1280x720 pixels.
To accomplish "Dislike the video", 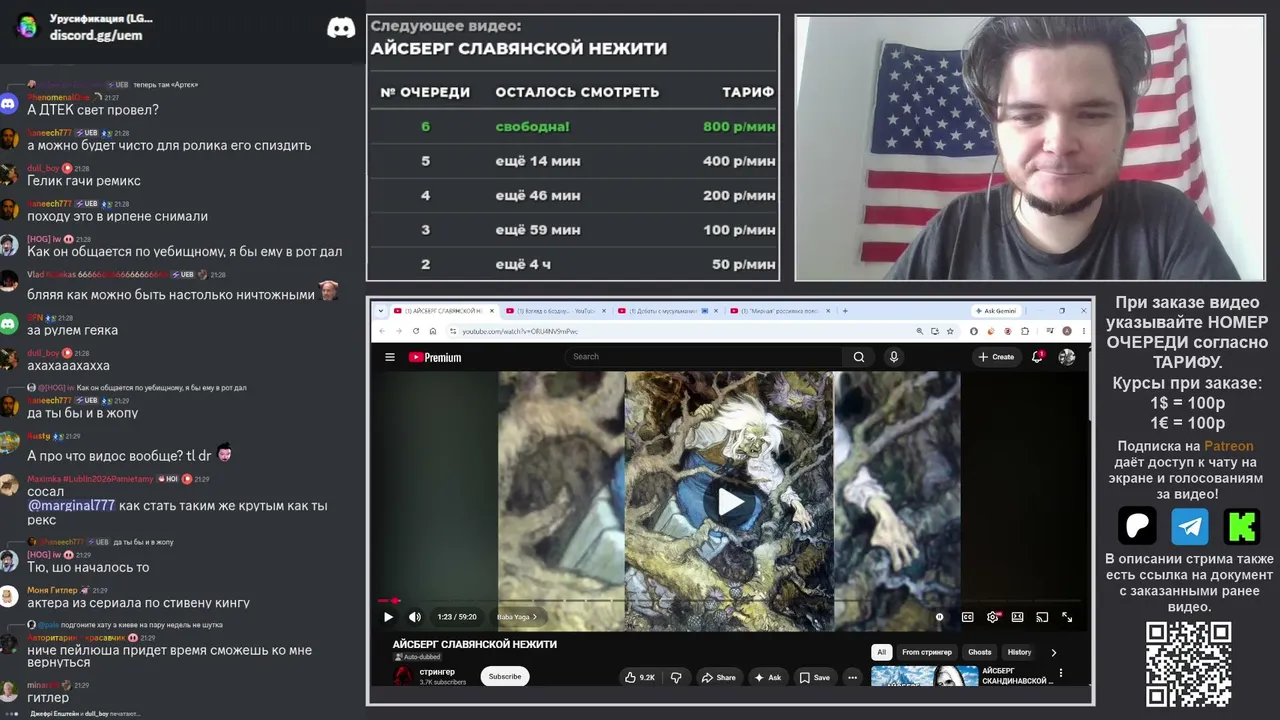I will pos(676,677).
